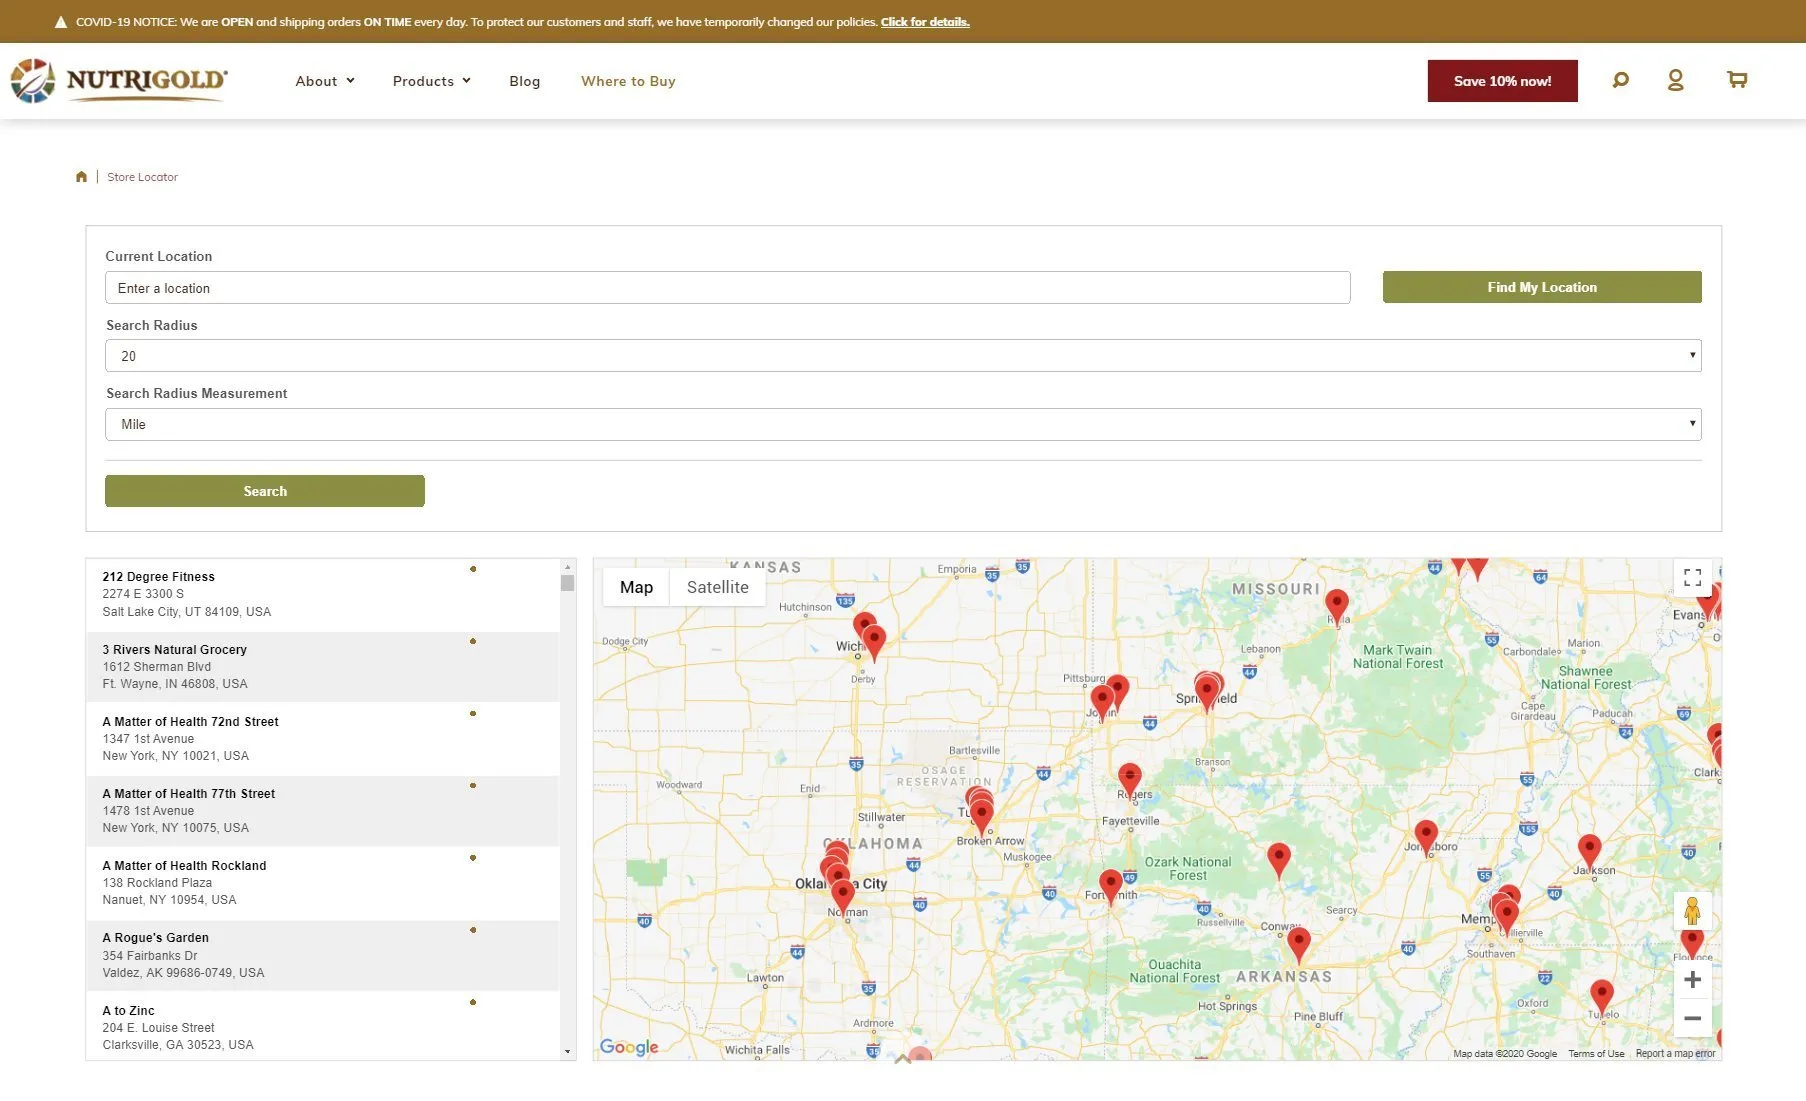Image resolution: width=1806 pixels, height=1101 pixels.
Task: Click the map pin at Rogers, Arkansas
Action: coord(1129,780)
